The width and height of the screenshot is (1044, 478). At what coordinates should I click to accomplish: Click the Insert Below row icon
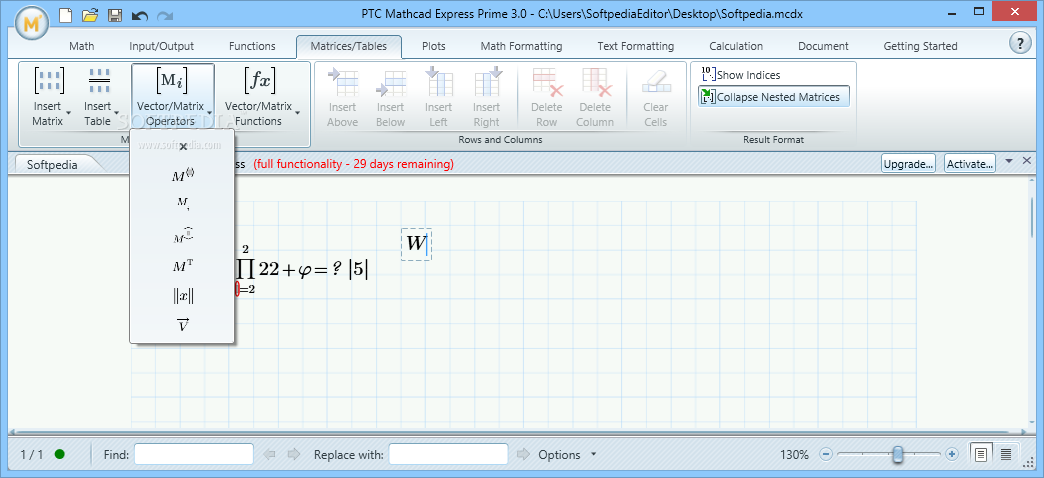(391, 82)
